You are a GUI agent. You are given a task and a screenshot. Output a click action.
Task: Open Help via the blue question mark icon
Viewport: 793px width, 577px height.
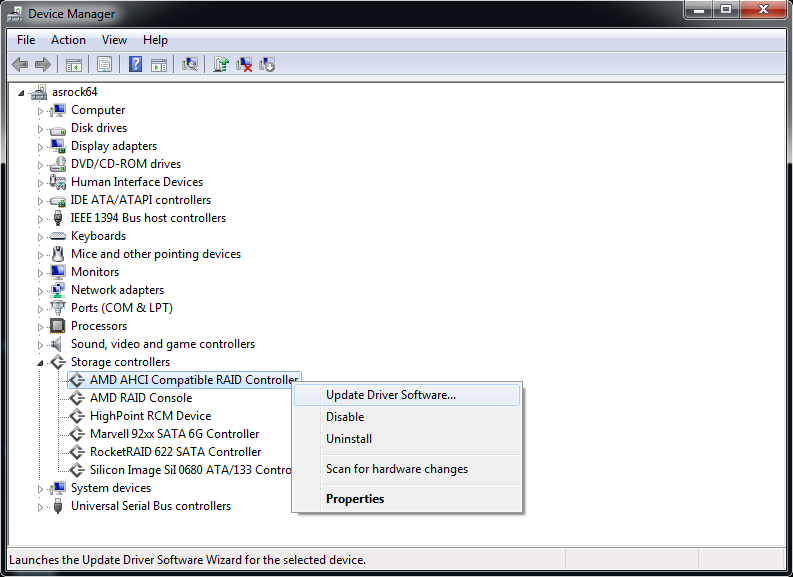click(136, 64)
